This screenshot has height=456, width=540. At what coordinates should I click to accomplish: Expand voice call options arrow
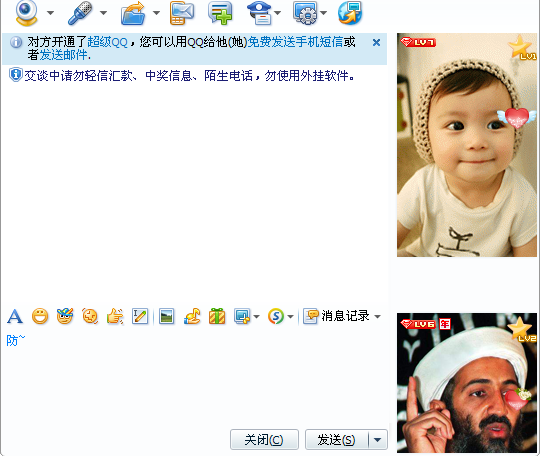pyautogui.click(x=103, y=13)
